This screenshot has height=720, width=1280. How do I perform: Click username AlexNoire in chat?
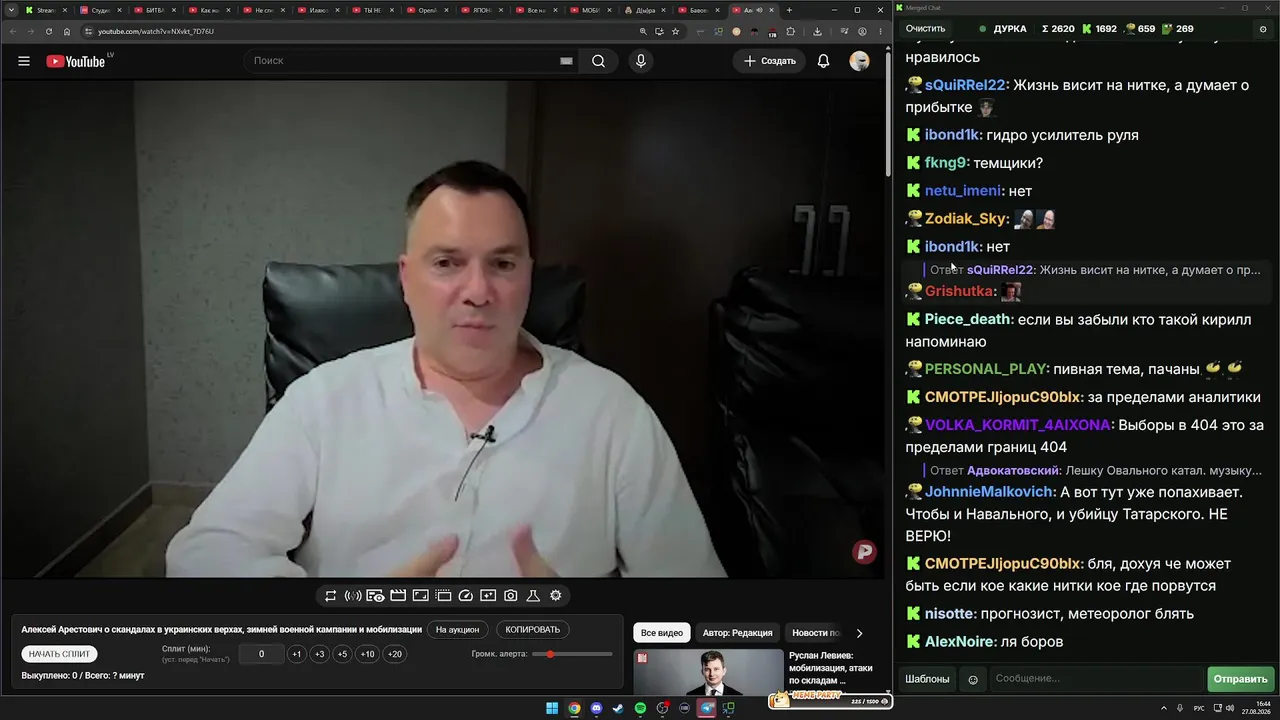coord(959,642)
